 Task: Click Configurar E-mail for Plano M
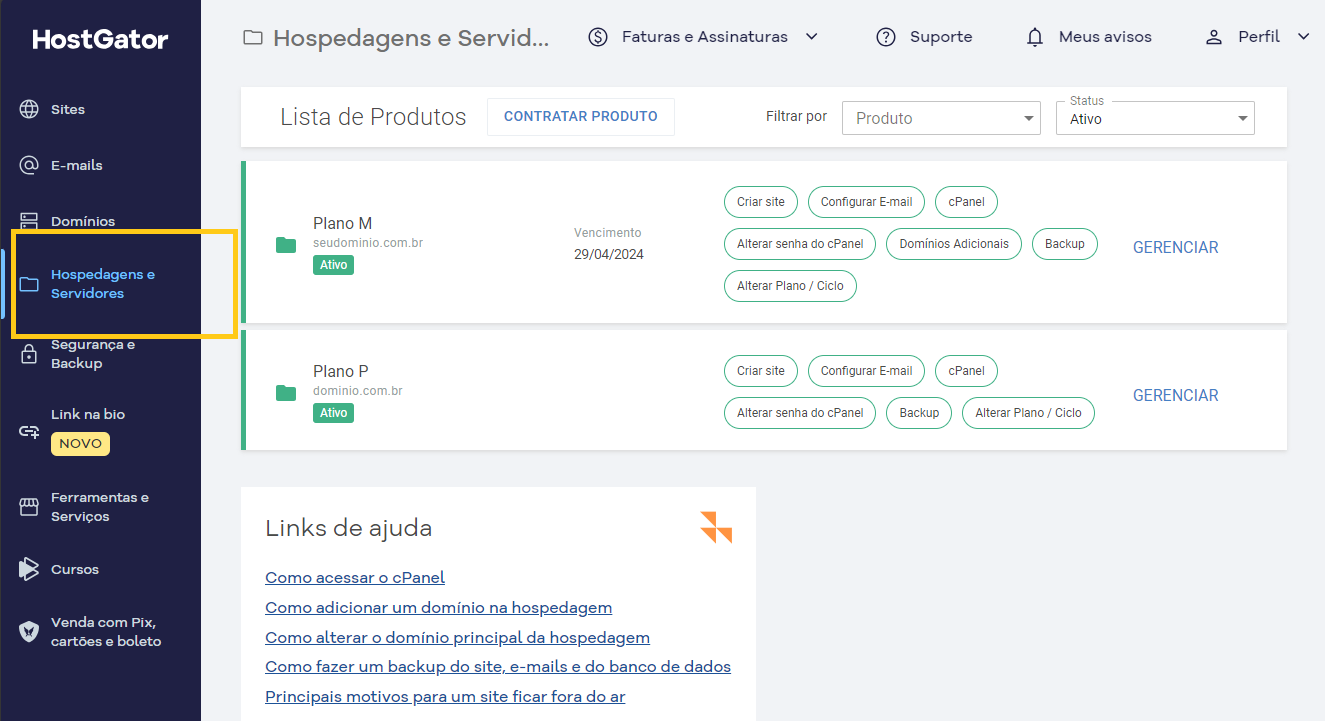867,202
